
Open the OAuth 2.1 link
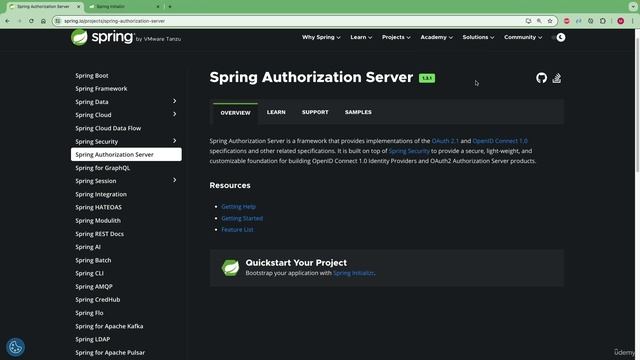pos(445,141)
